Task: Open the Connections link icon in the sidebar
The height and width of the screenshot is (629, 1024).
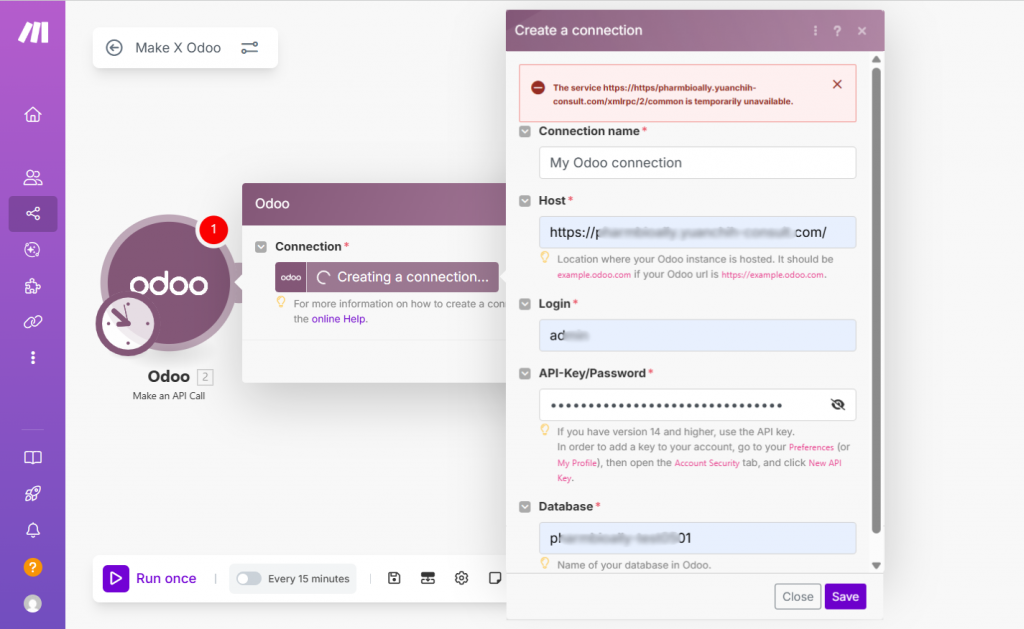Action: 33,322
